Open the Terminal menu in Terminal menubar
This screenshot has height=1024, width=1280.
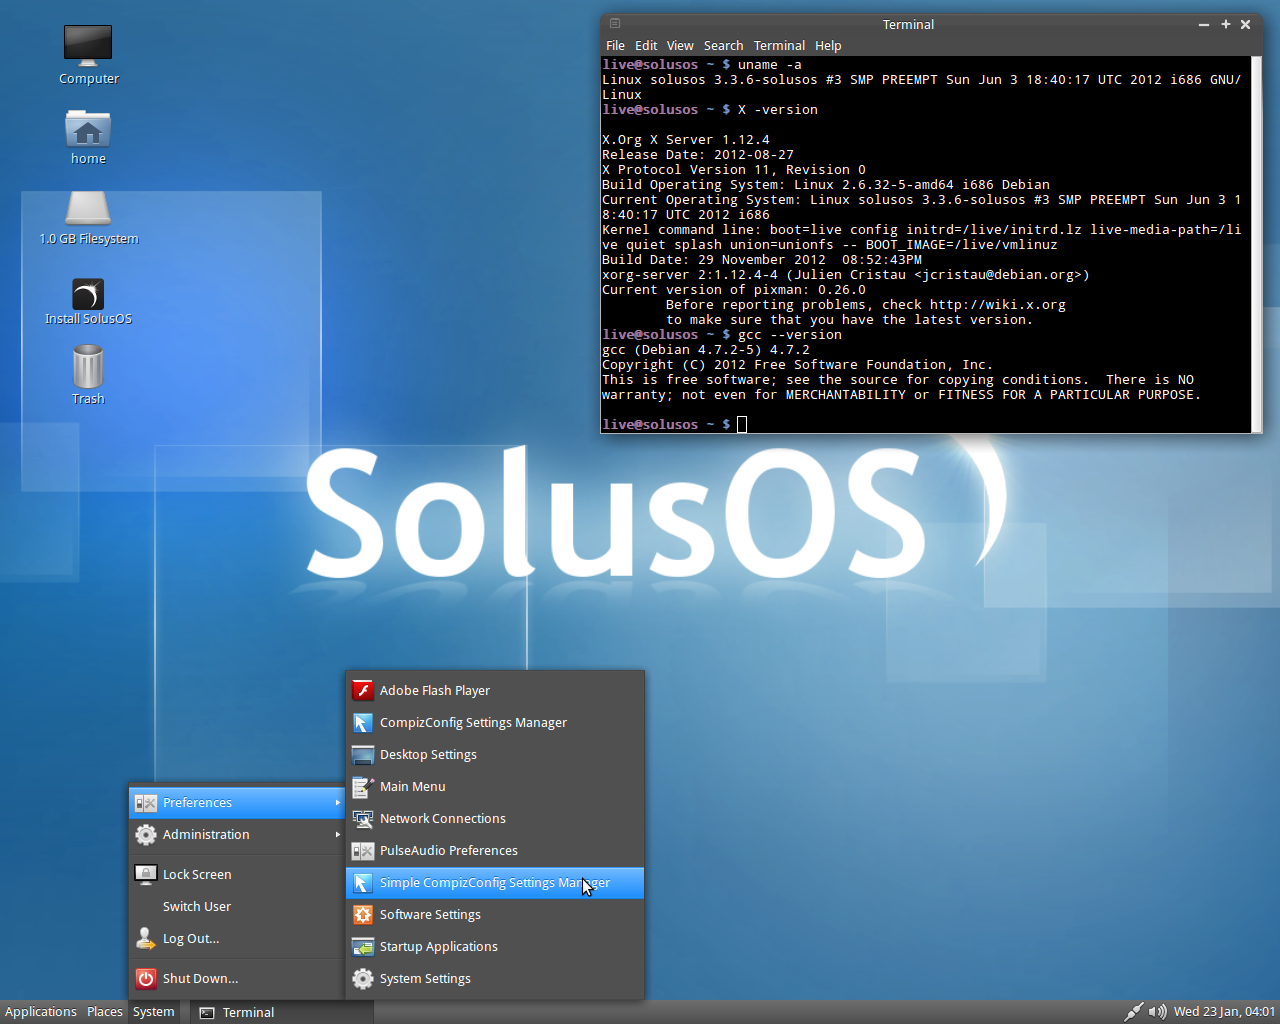pos(779,45)
